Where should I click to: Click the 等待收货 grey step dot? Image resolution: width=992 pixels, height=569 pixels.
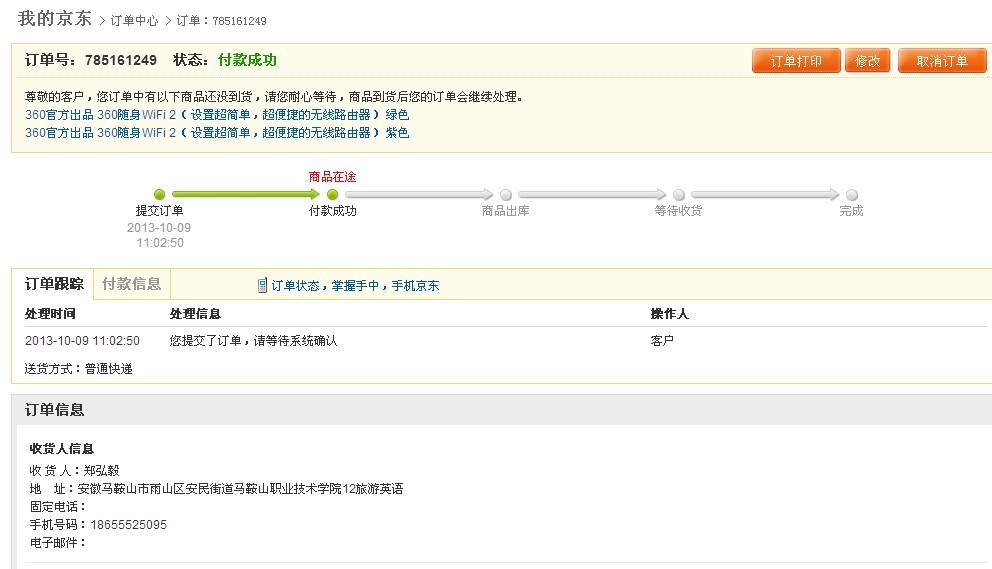point(679,194)
